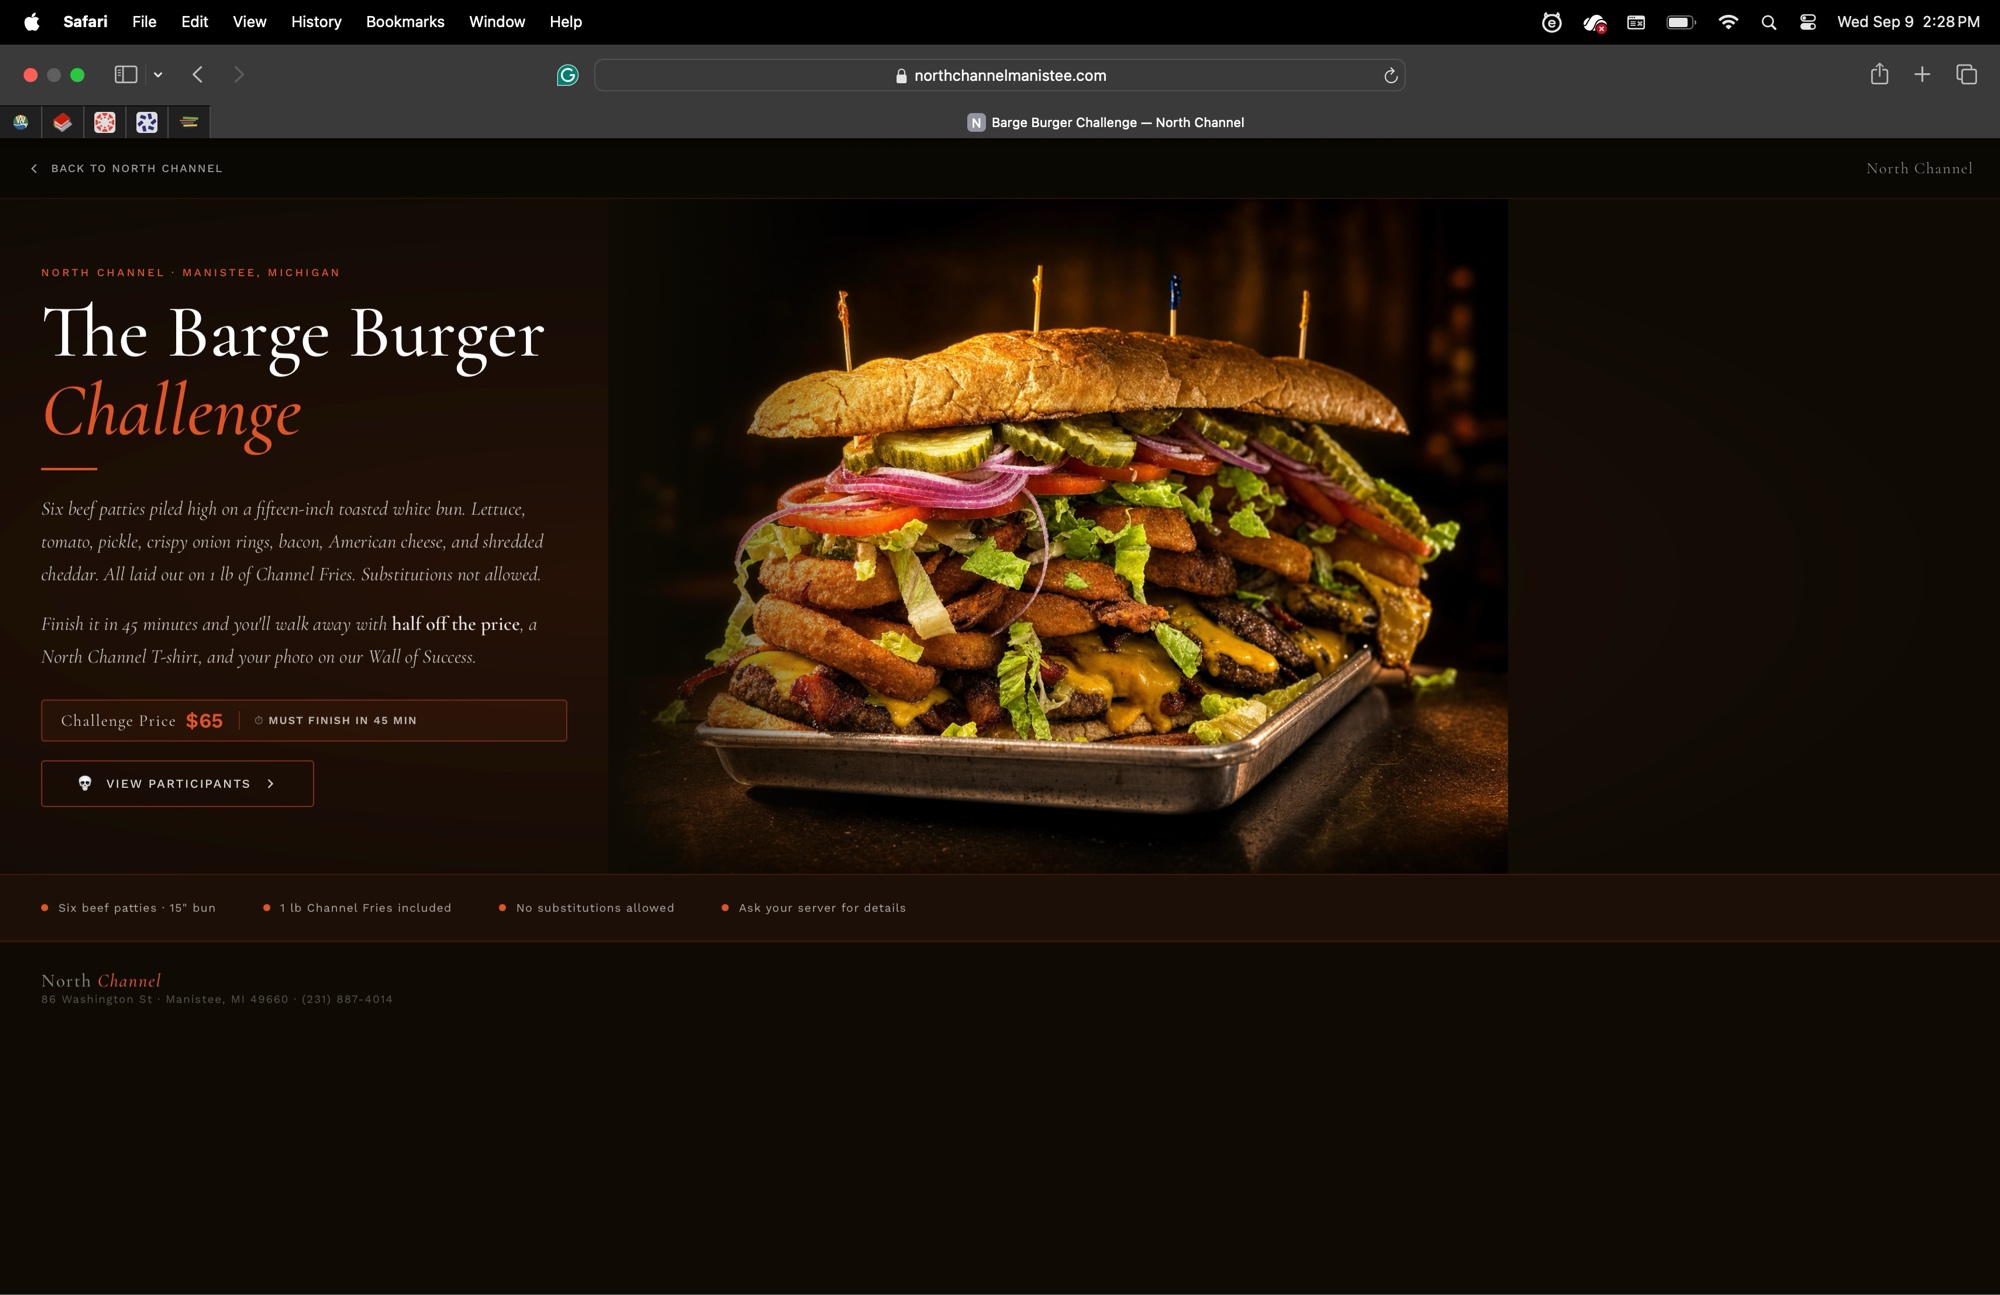The image size is (2000, 1295).
Task: Open the Bookmarks menu
Action: [405, 22]
